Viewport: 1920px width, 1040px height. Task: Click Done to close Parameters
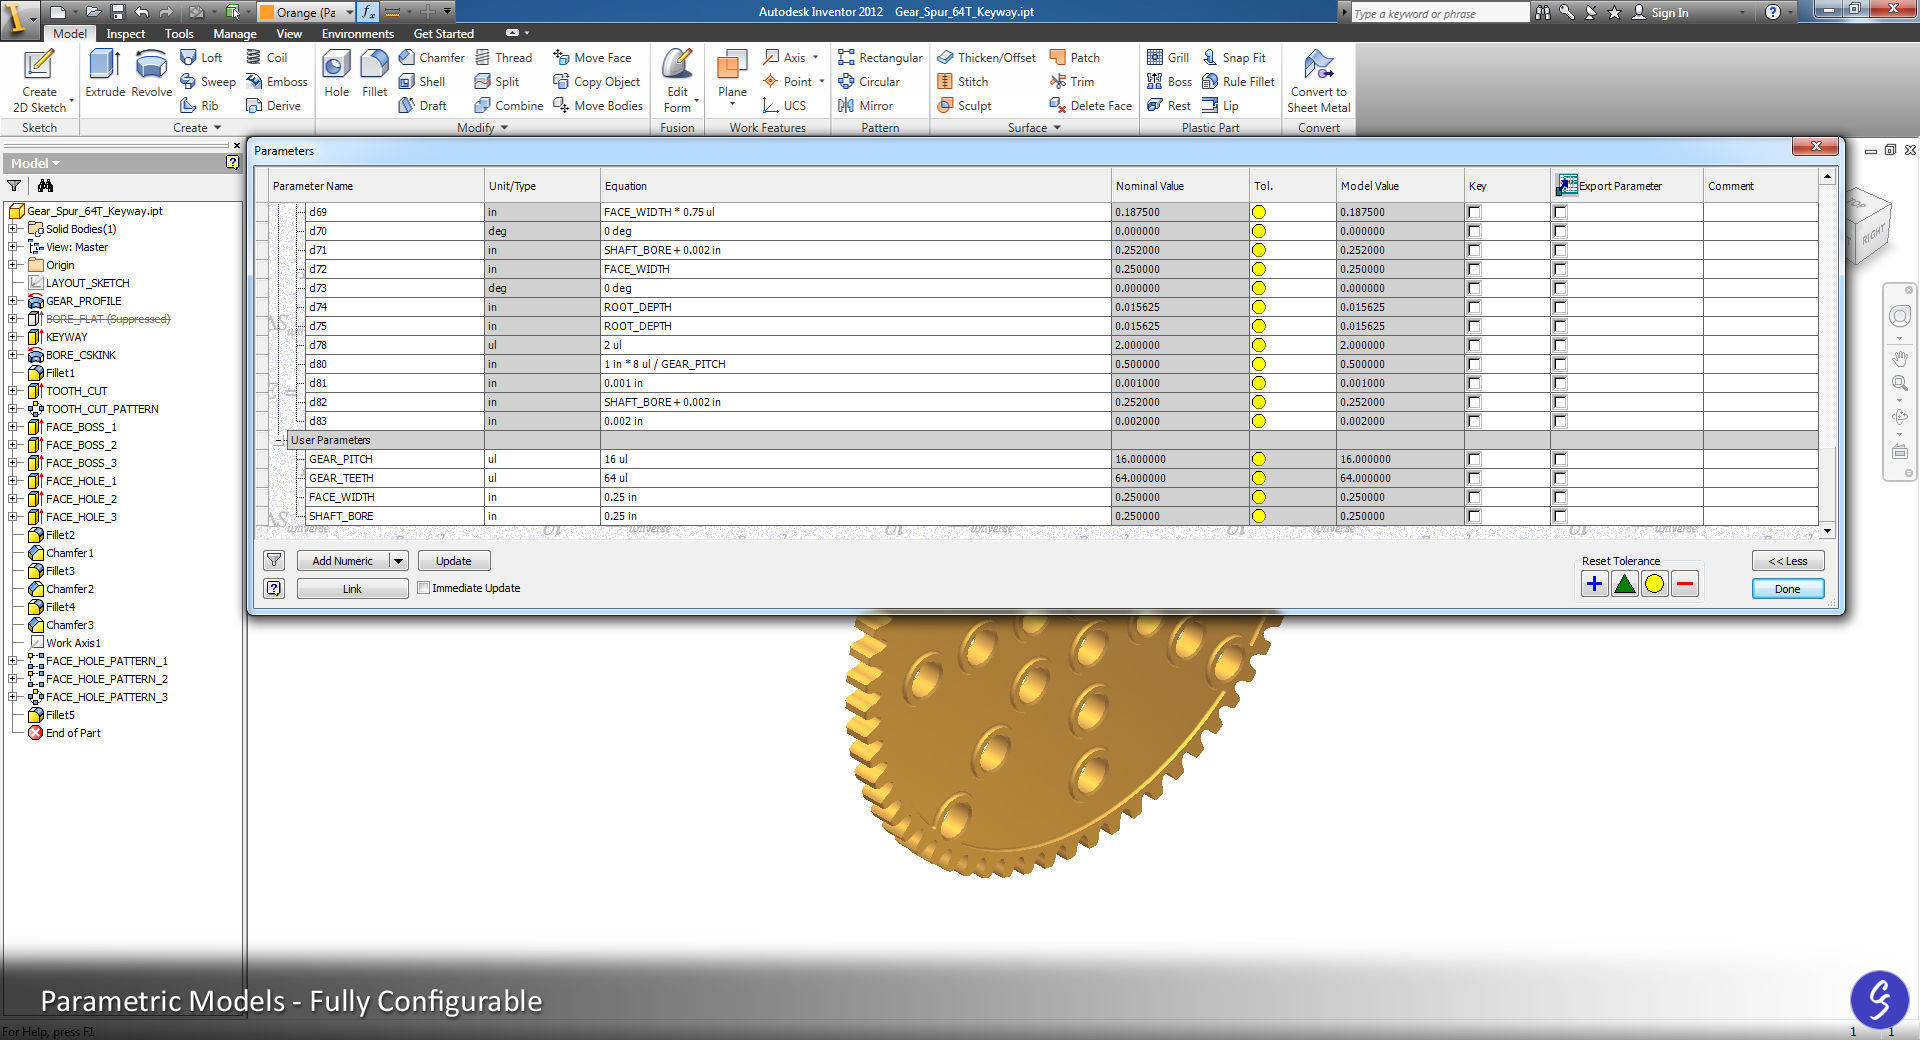click(1787, 589)
